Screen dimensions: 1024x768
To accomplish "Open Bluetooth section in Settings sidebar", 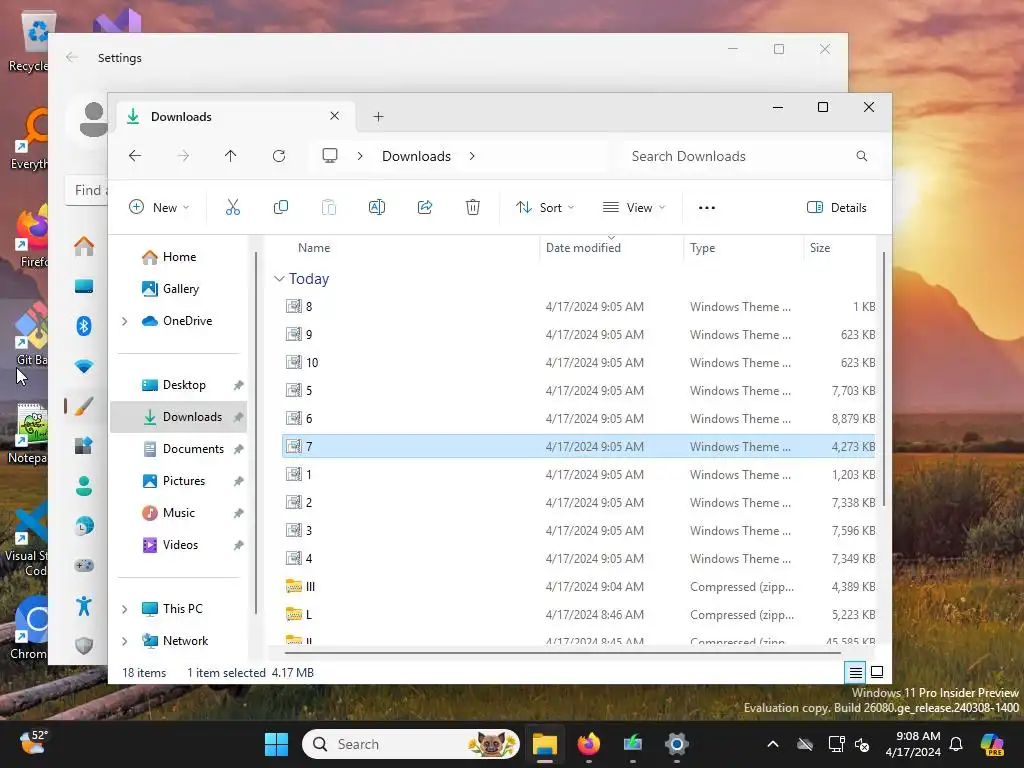I will click(84, 326).
